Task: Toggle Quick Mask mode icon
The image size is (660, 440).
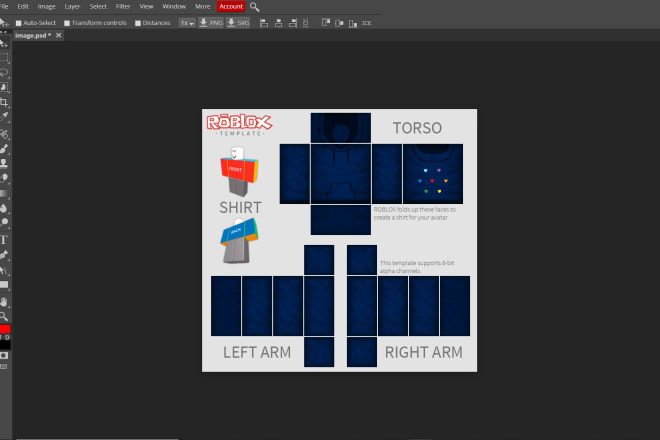Action: [x=4, y=356]
